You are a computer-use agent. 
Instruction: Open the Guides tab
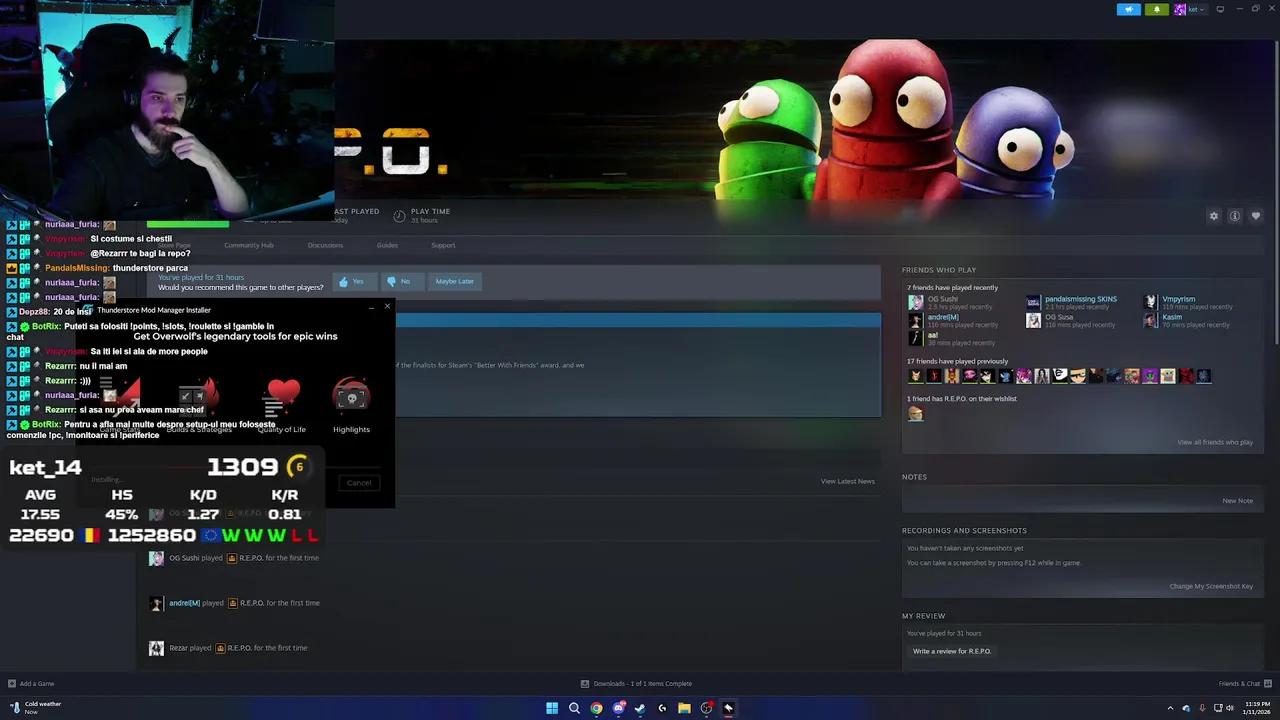pos(387,245)
